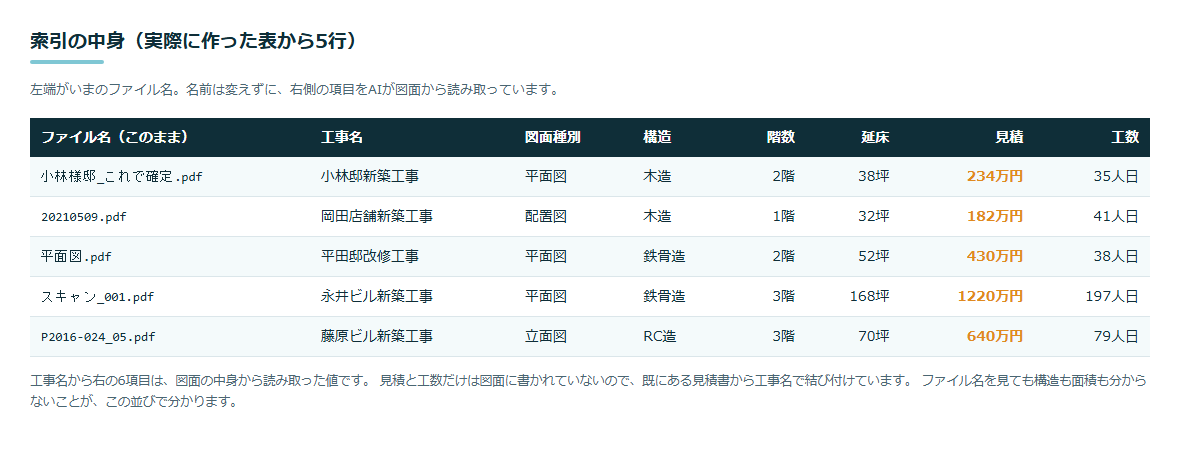Image resolution: width=1180 pixels, height=470 pixels.
Task: Select file name 20210509.pdf
Action: (x=84, y=217)
